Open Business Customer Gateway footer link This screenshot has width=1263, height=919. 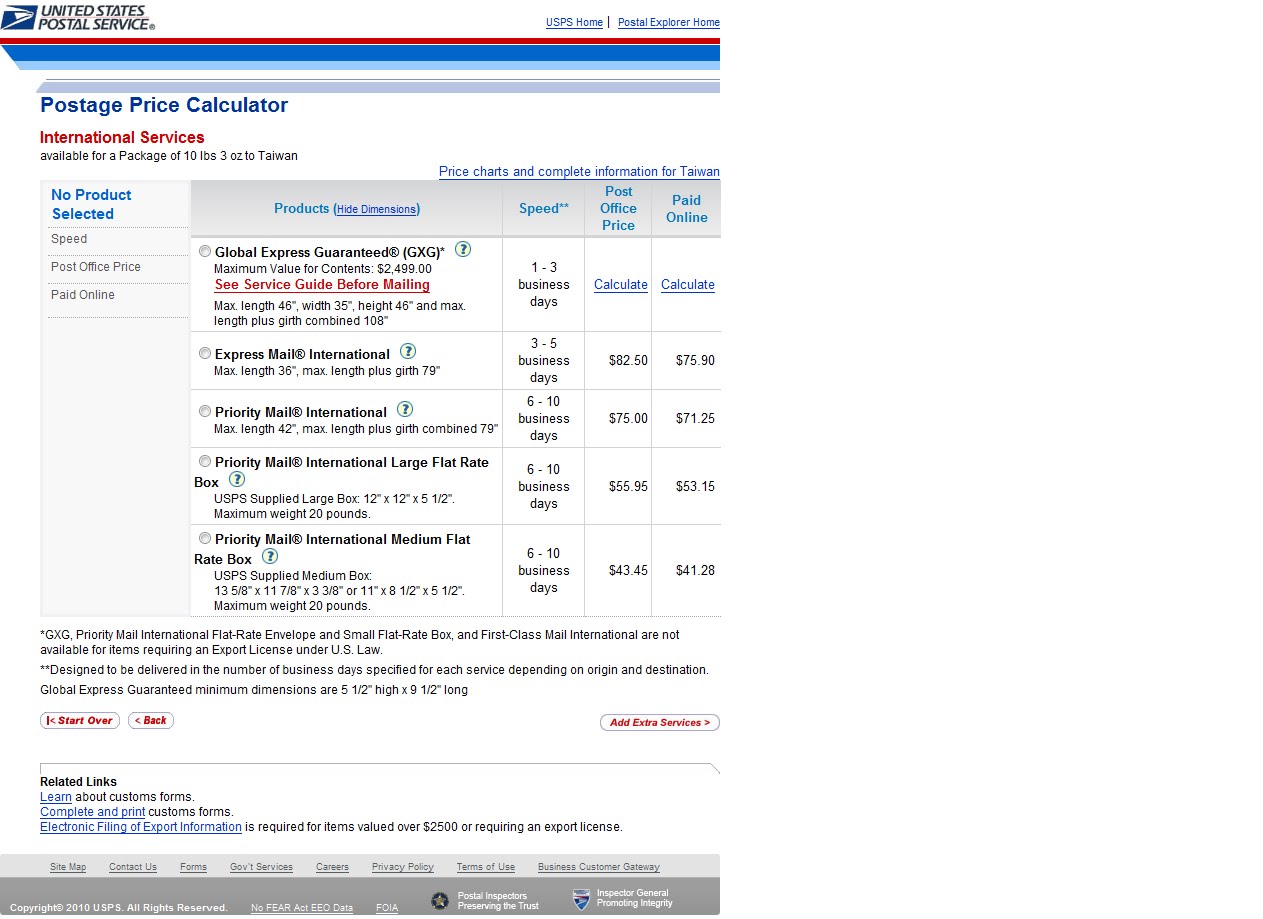[599, 867]
